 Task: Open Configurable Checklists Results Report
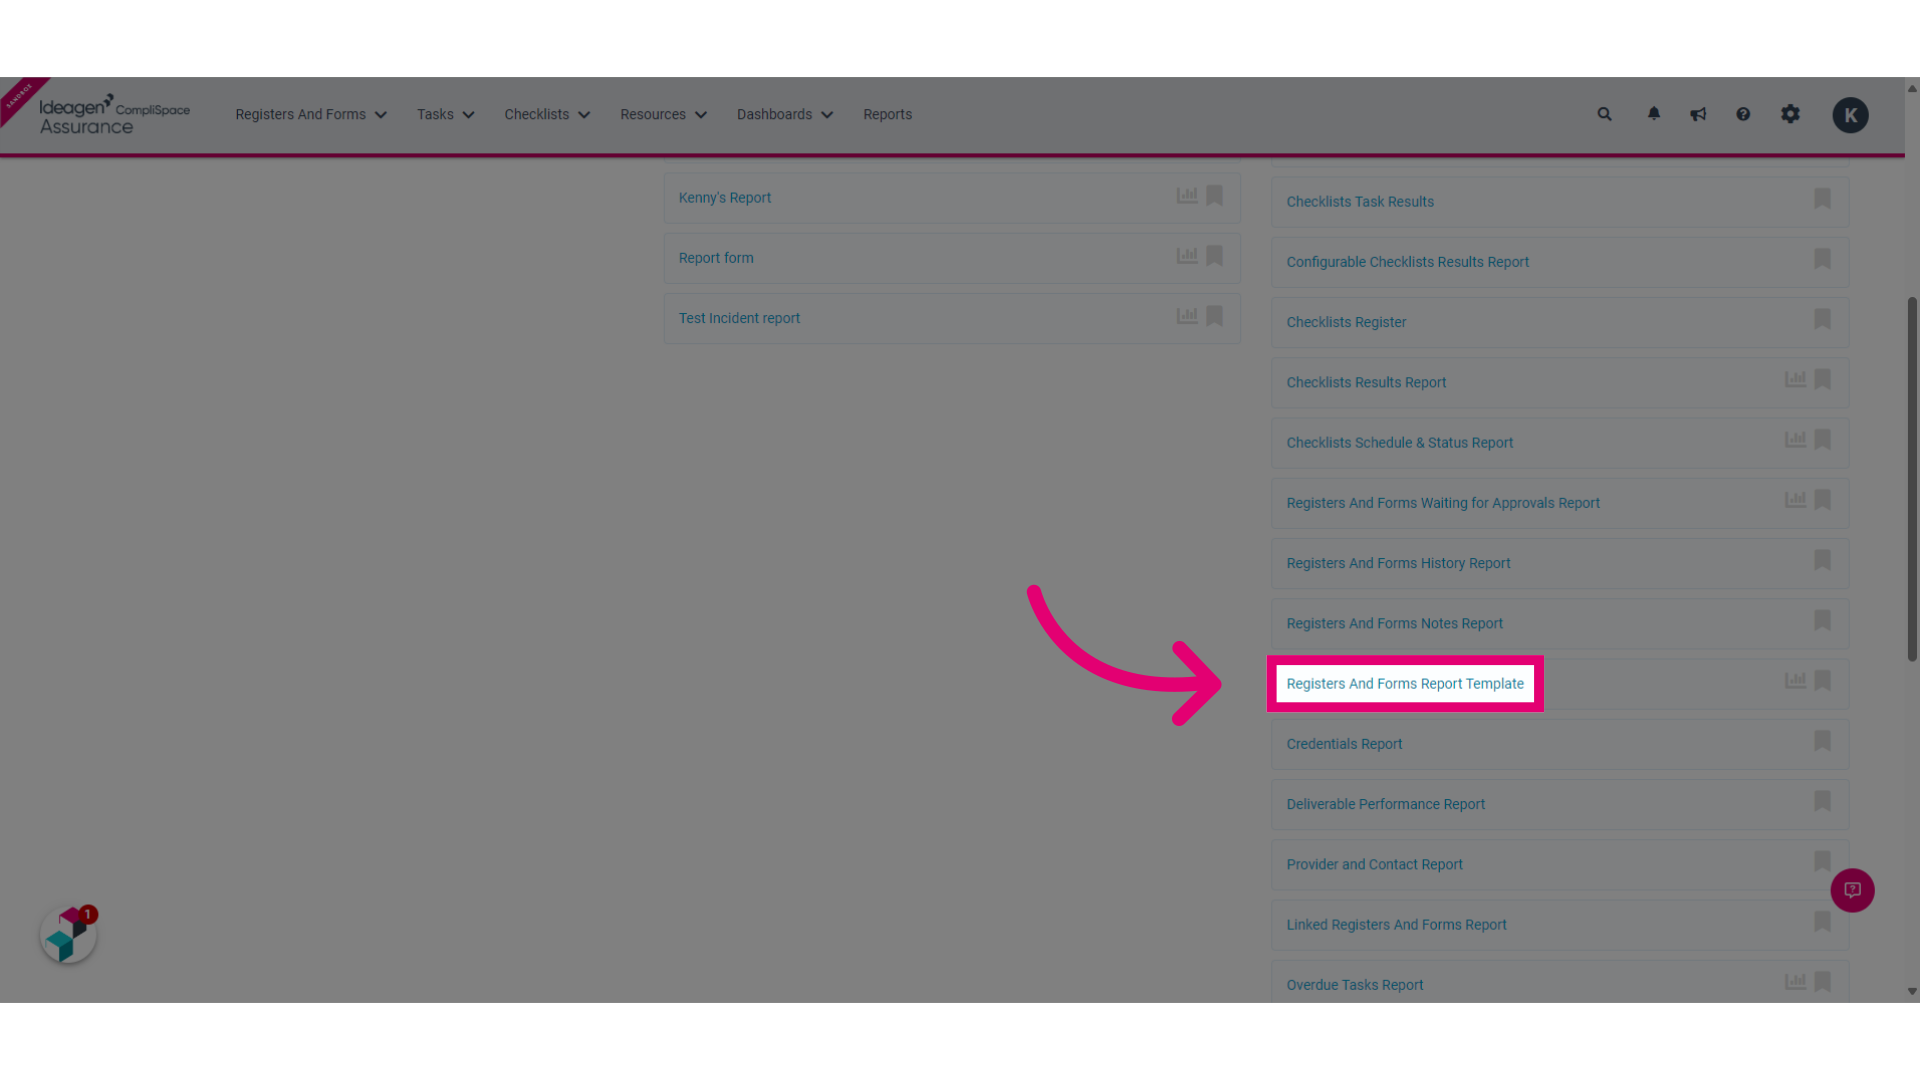[x=1407, y=262]
